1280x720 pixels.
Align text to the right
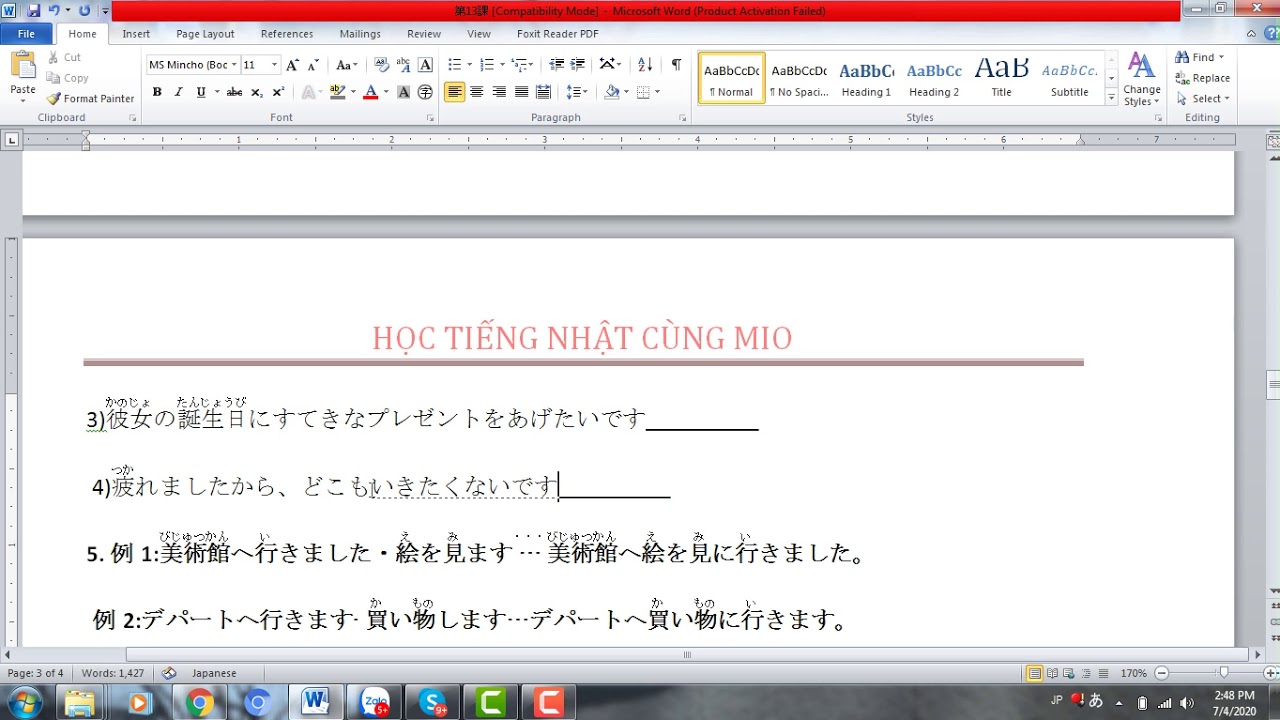point(499,92)
